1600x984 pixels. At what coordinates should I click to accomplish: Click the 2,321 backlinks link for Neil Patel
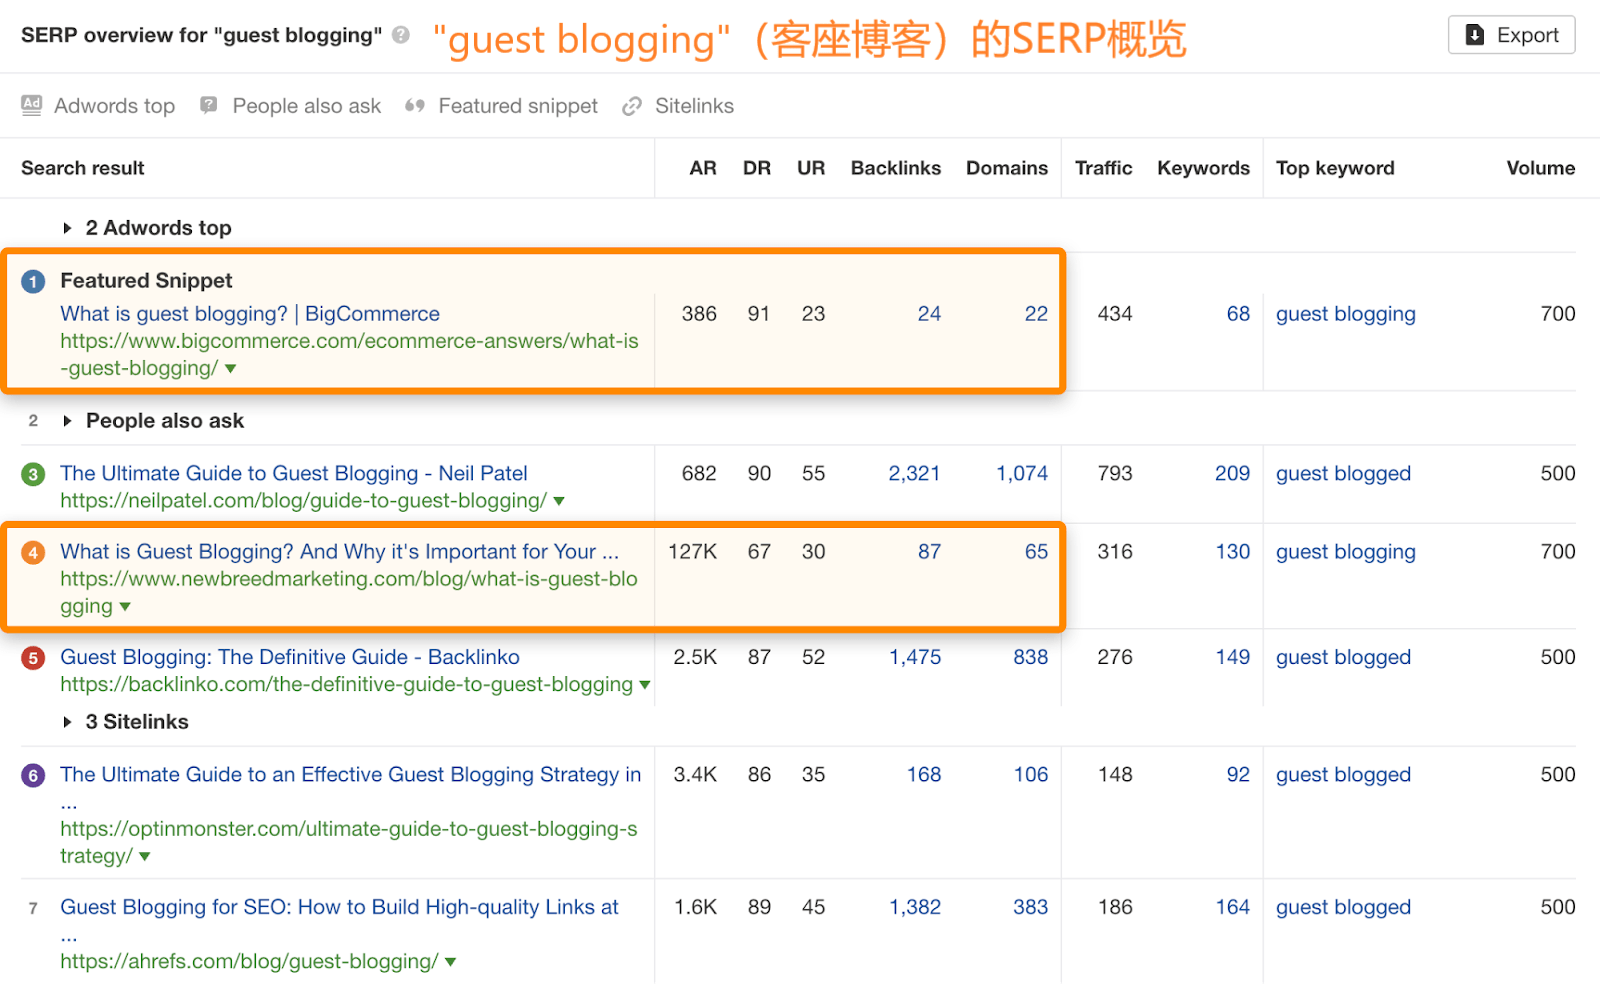click(x=913, y=473)
